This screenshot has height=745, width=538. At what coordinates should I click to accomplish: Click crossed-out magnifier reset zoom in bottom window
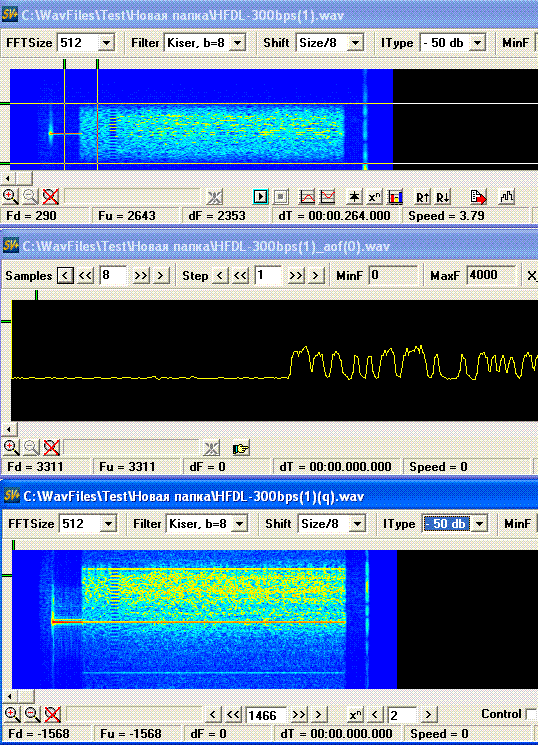tap(52, 714)
